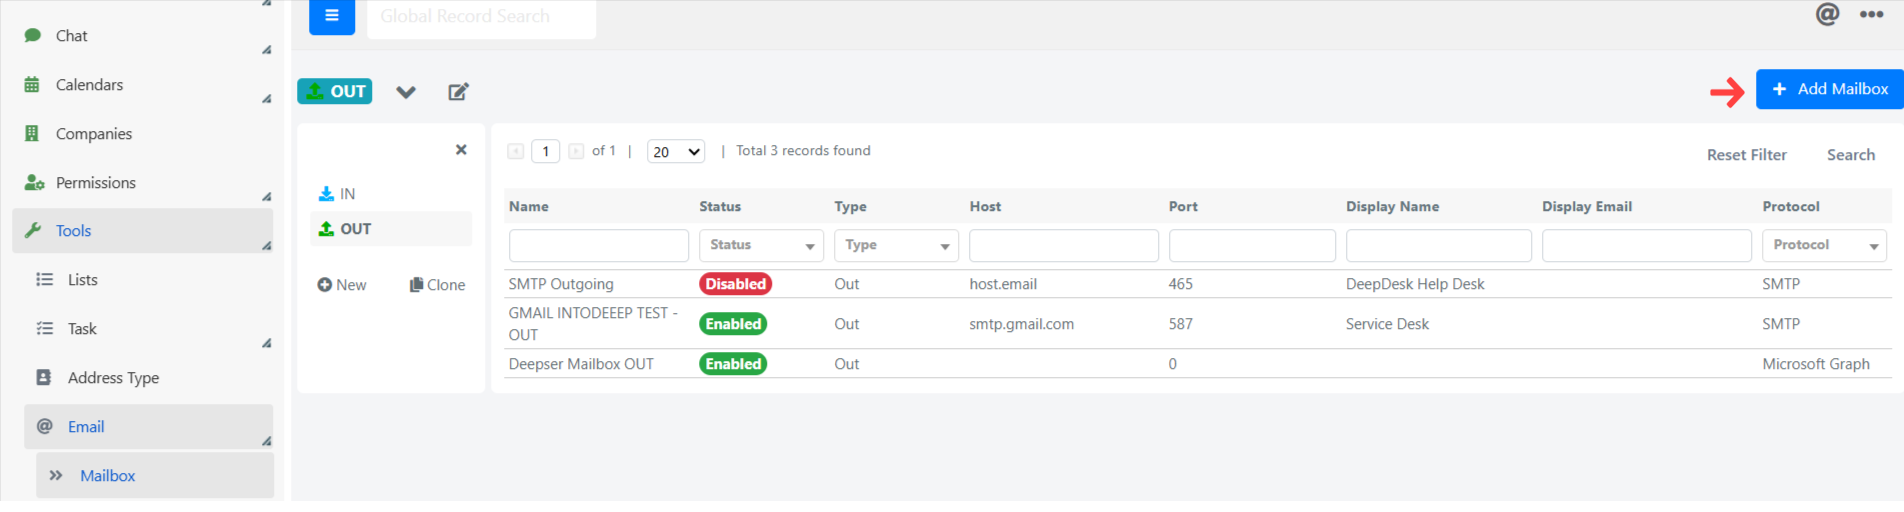Clone the selected mailbox
The image size is (1904, 512).
pyautogui.click(x=437, y=285)
